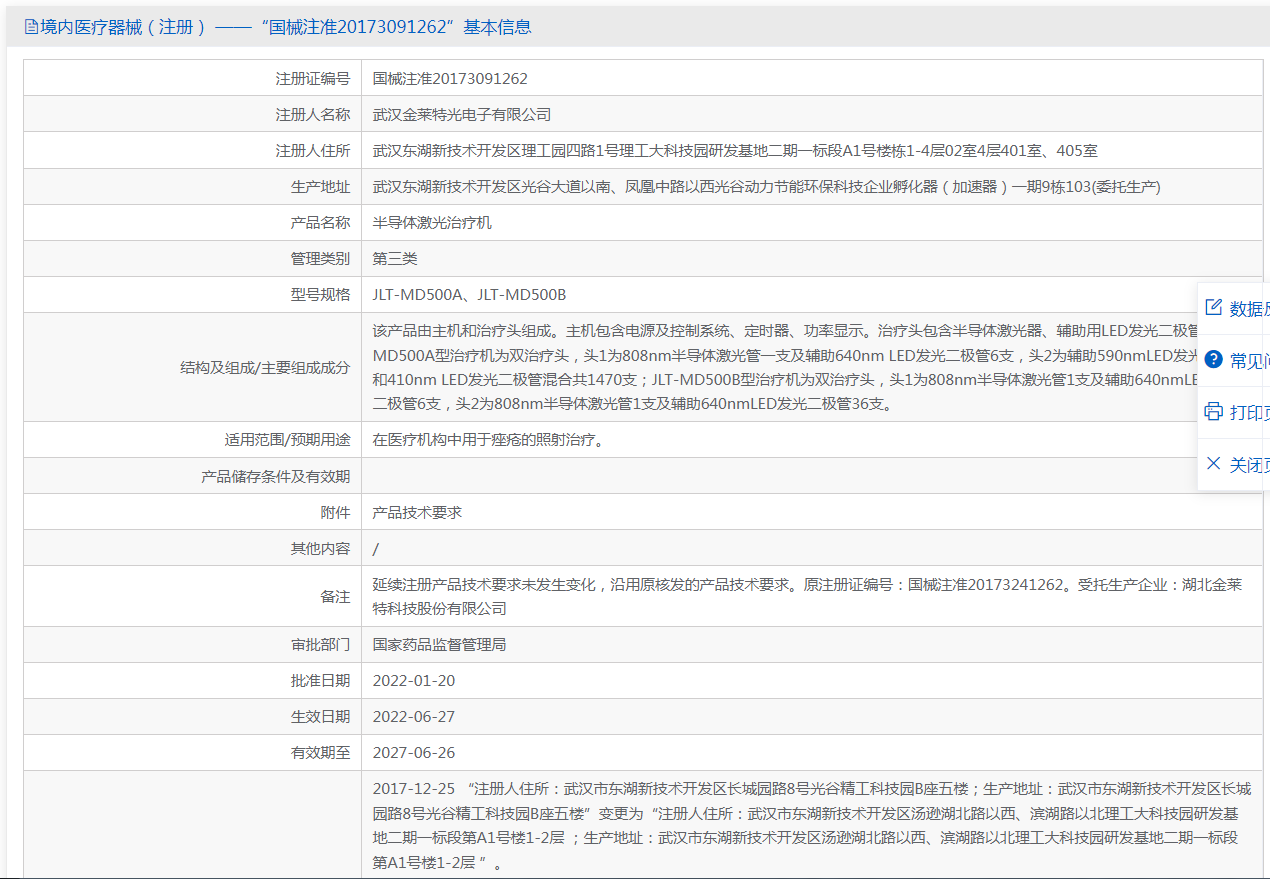Select production address ending 103(委托生产)
Screen dimensions: 1270x879
(766, 187)
